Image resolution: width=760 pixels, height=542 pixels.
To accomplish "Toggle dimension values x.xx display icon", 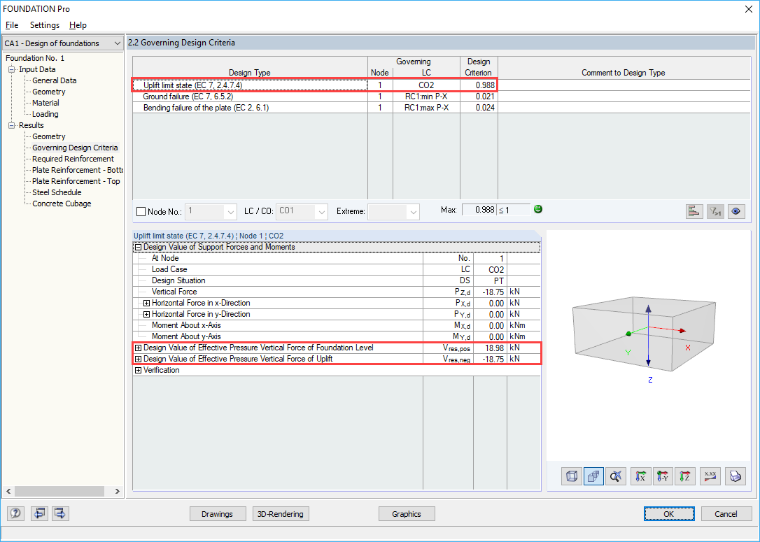I will pos(710,477).
